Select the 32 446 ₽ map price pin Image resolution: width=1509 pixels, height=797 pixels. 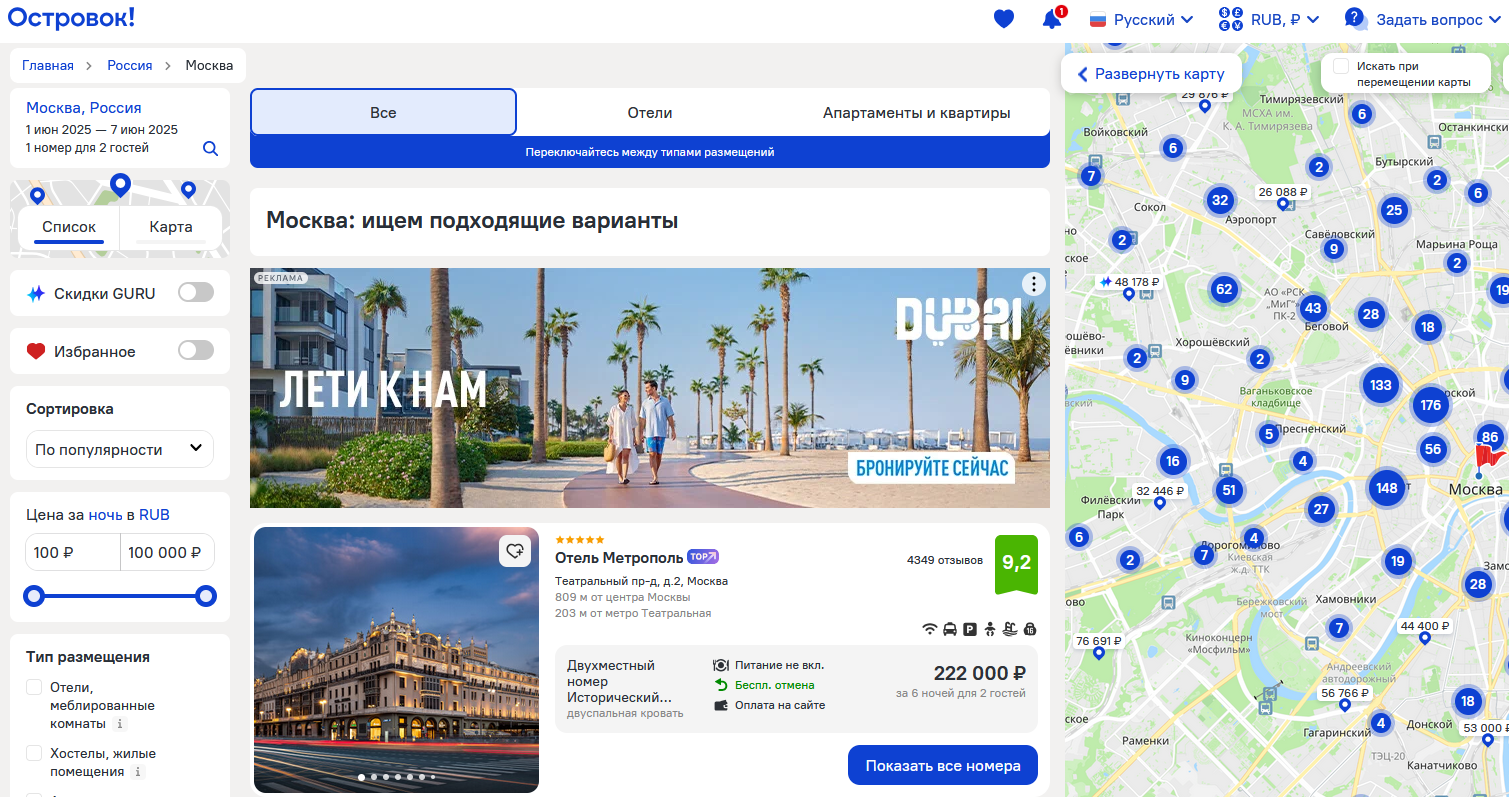point(1160,491)
